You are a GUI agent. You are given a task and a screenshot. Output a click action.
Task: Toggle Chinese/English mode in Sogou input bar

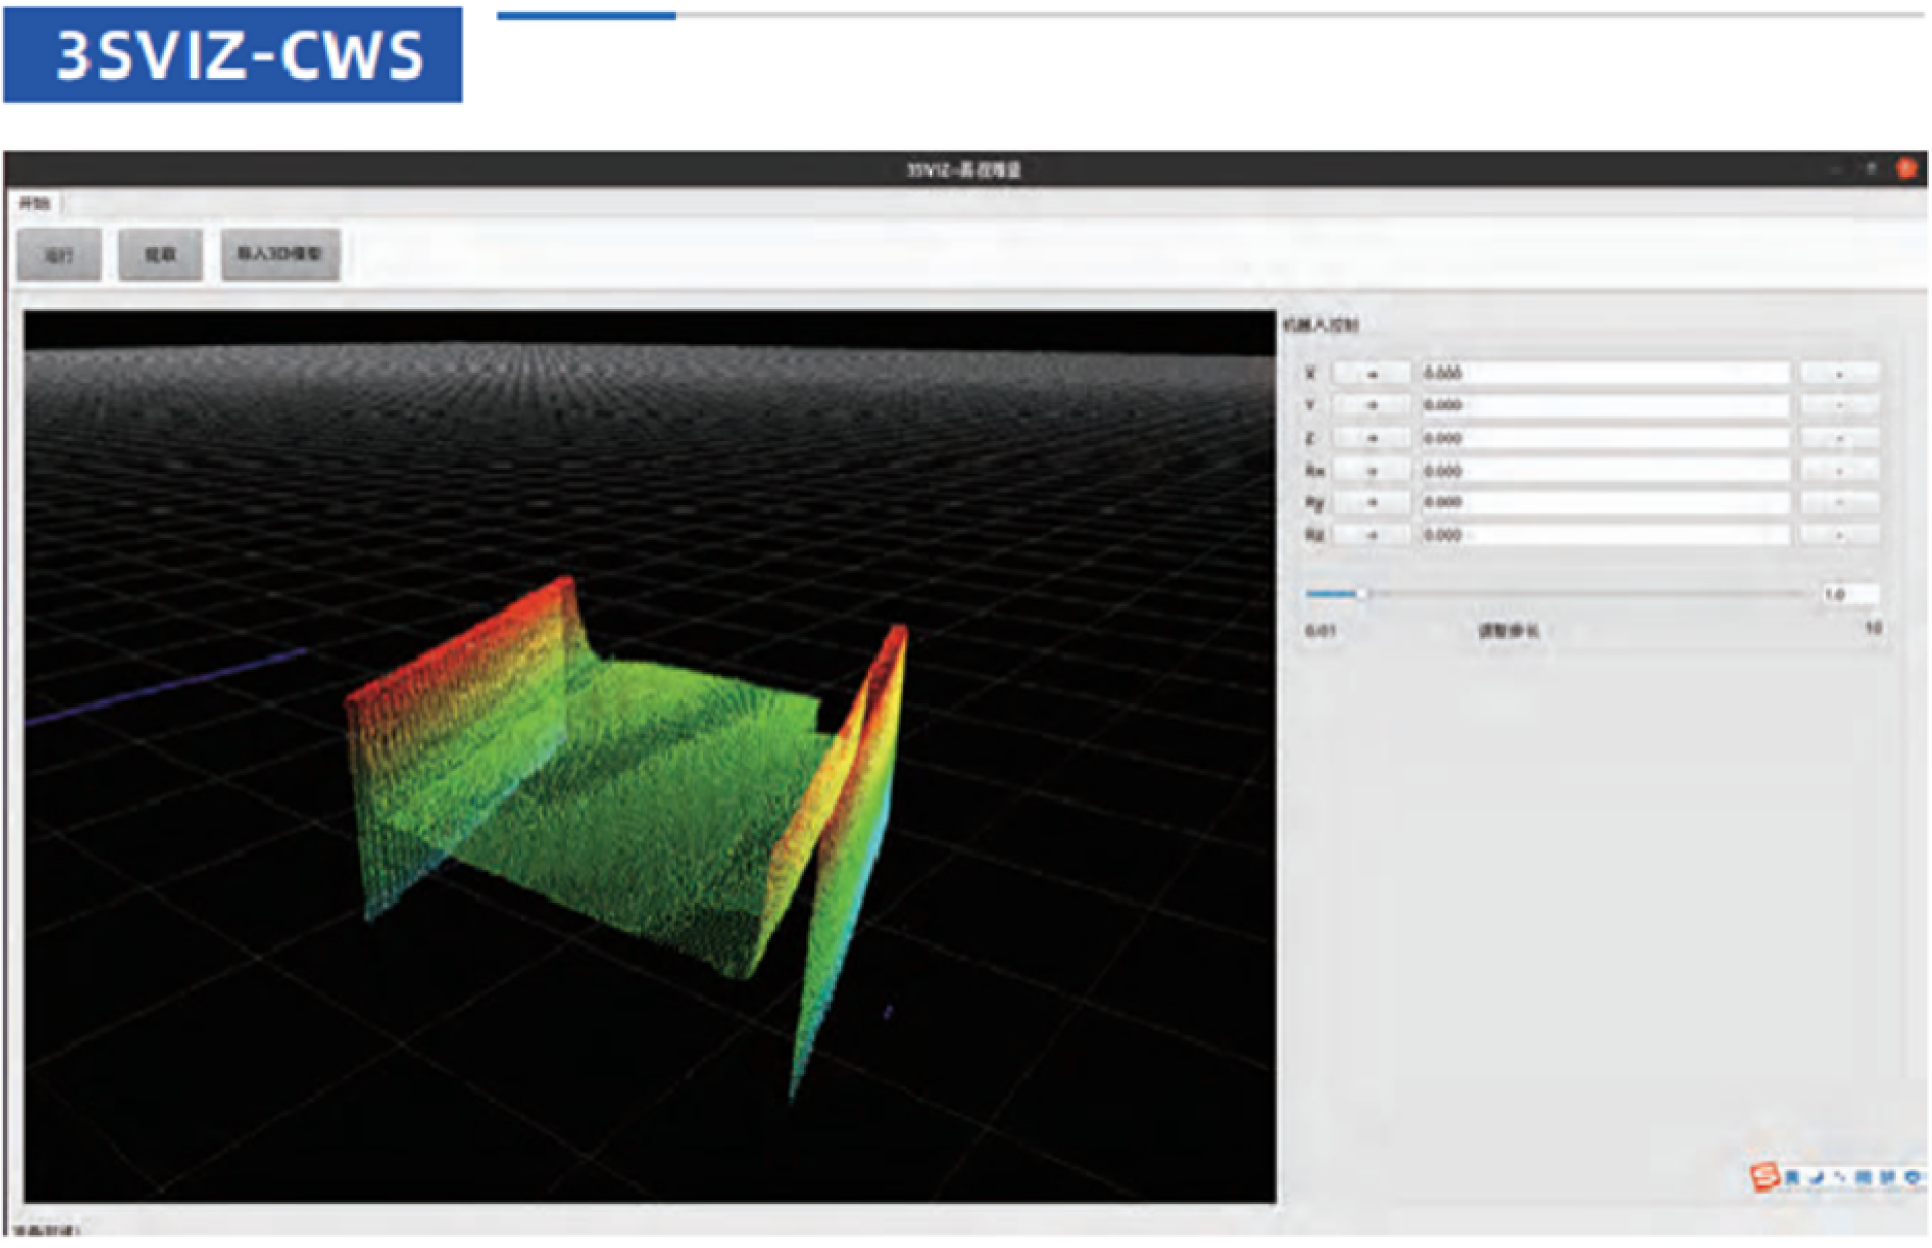click(1792, 1178)
